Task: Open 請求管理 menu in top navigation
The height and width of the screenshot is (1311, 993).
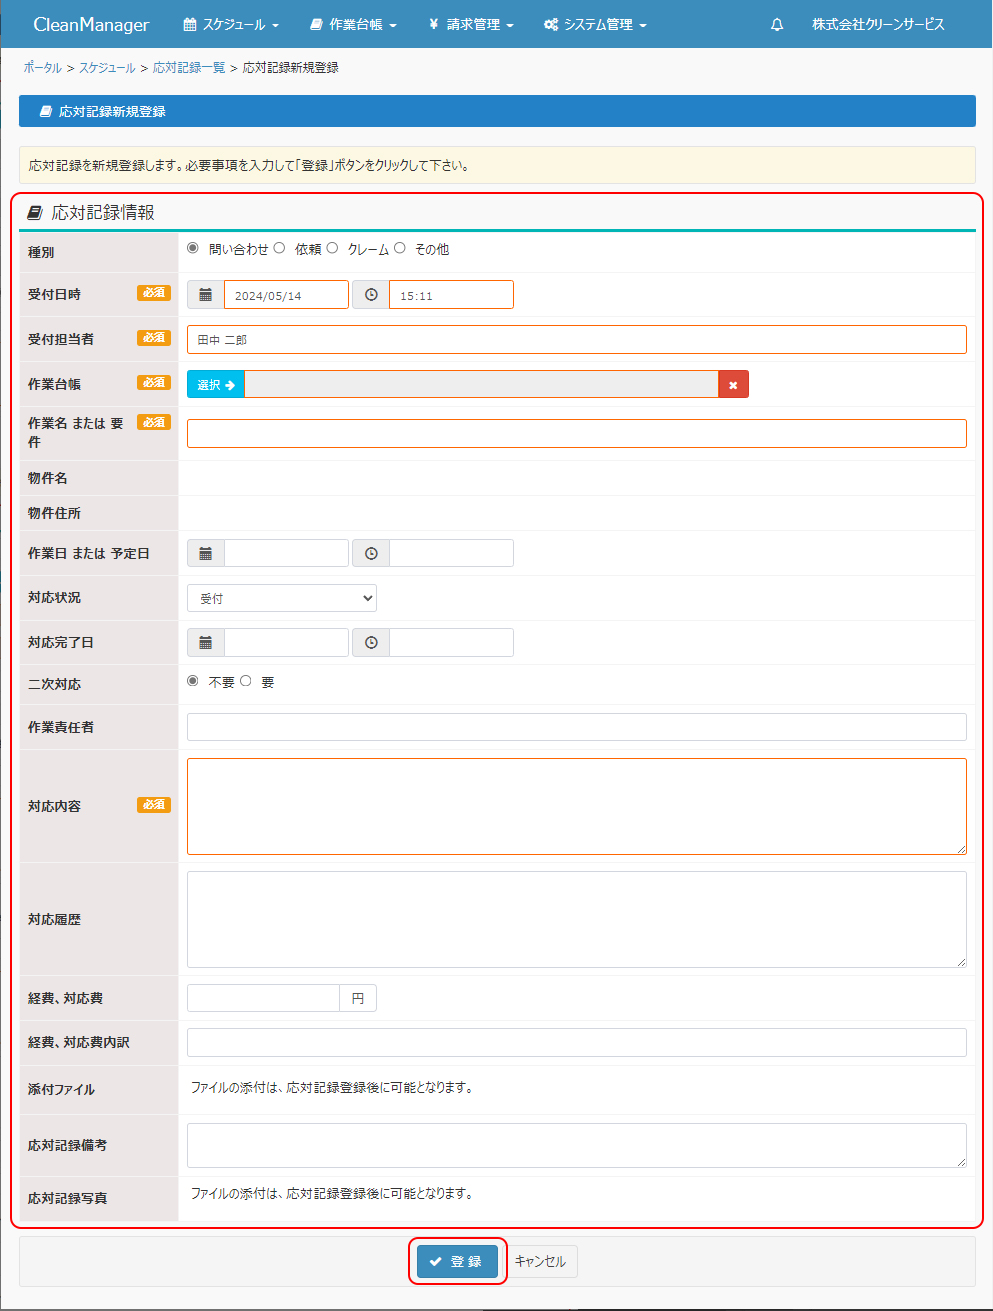Action: click(x=471, y=25)
